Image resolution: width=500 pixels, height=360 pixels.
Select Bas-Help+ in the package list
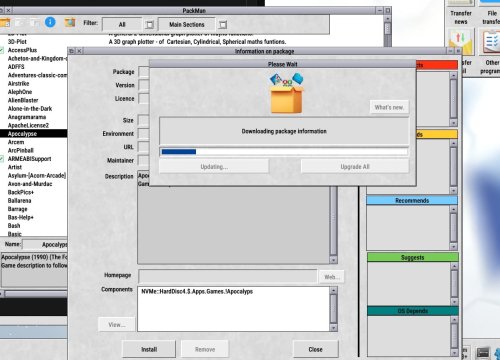click(x=21, y=217)
